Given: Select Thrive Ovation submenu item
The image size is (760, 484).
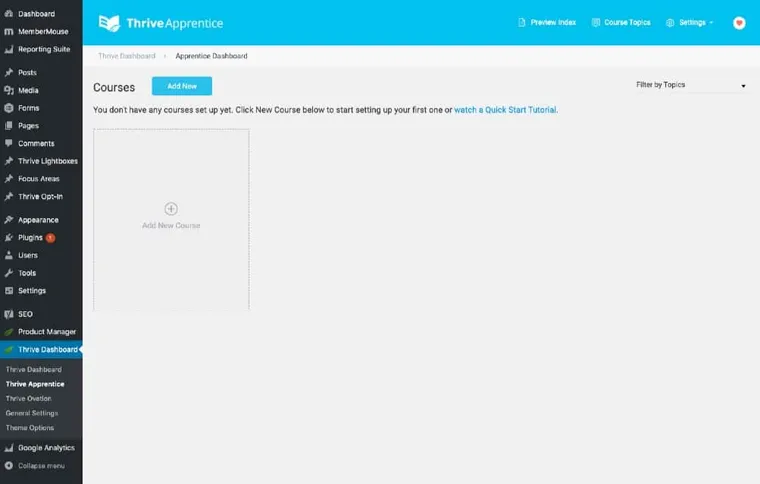Looking at the screenshot, I should click(x=29, y=398).
